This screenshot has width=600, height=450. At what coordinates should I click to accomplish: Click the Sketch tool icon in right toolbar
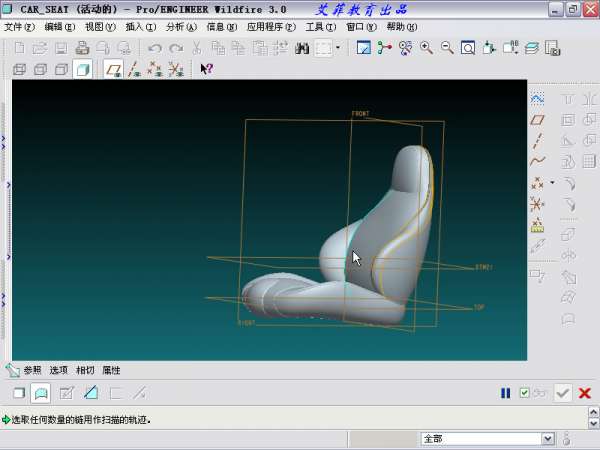pyautogui.click(x=537, y=99)
